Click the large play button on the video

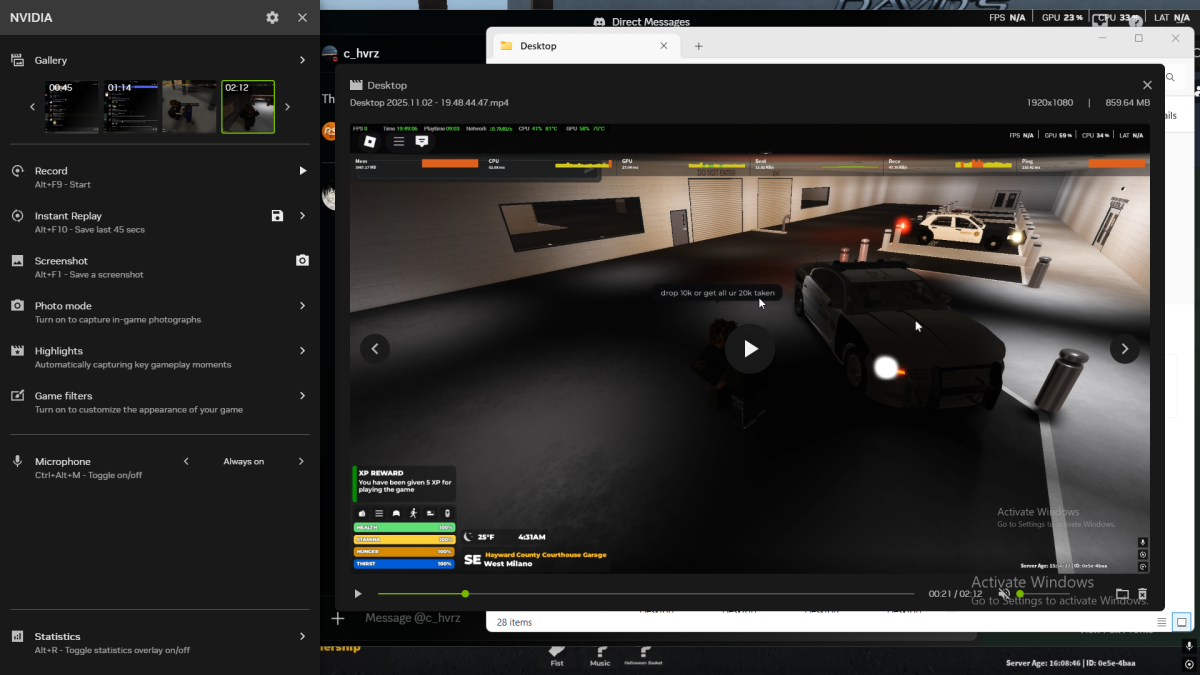click(x=750, y=349)
